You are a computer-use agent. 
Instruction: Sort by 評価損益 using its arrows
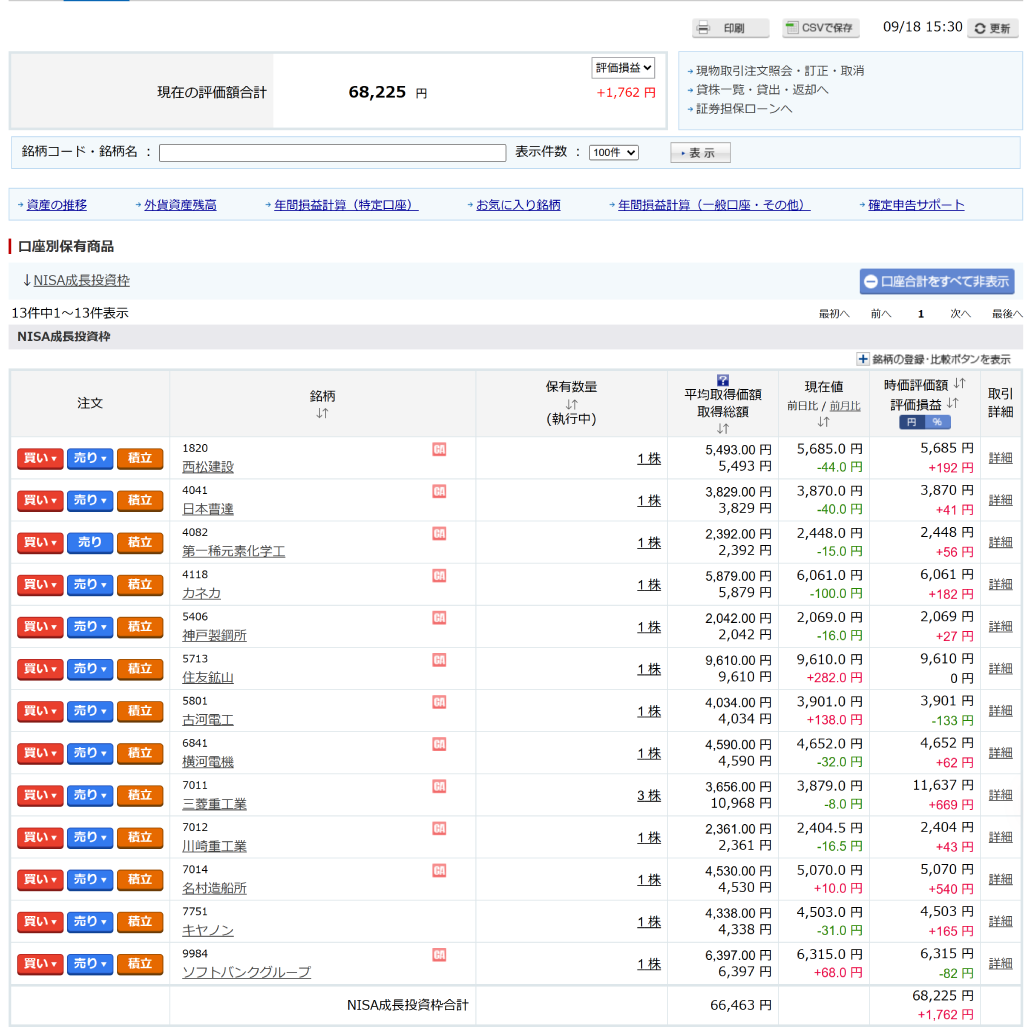[953, 403]
